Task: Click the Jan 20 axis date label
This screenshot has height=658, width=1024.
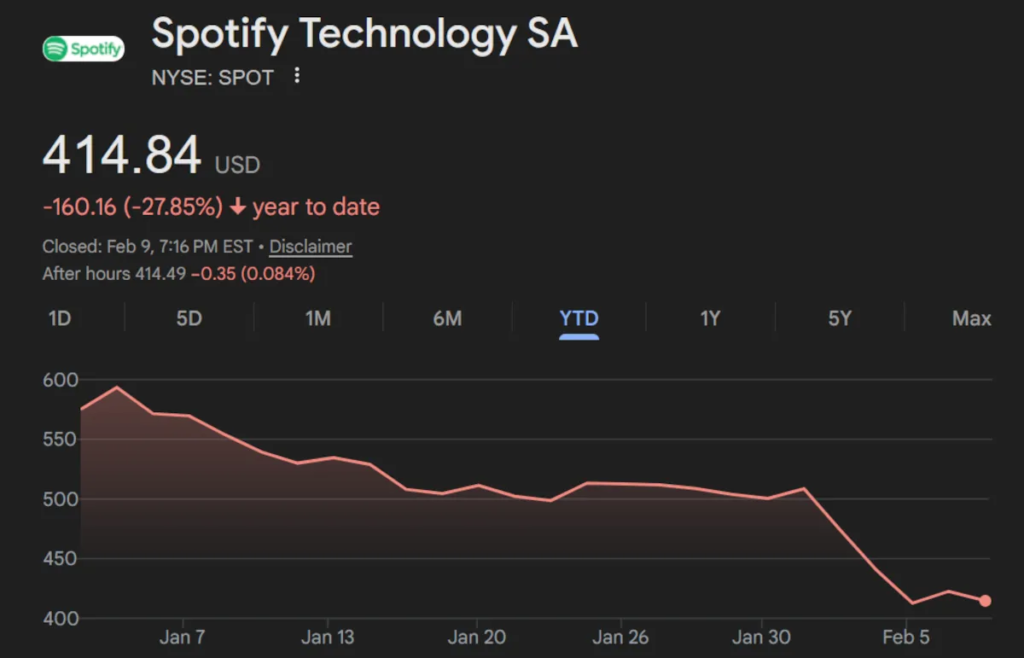Action: 476,637
